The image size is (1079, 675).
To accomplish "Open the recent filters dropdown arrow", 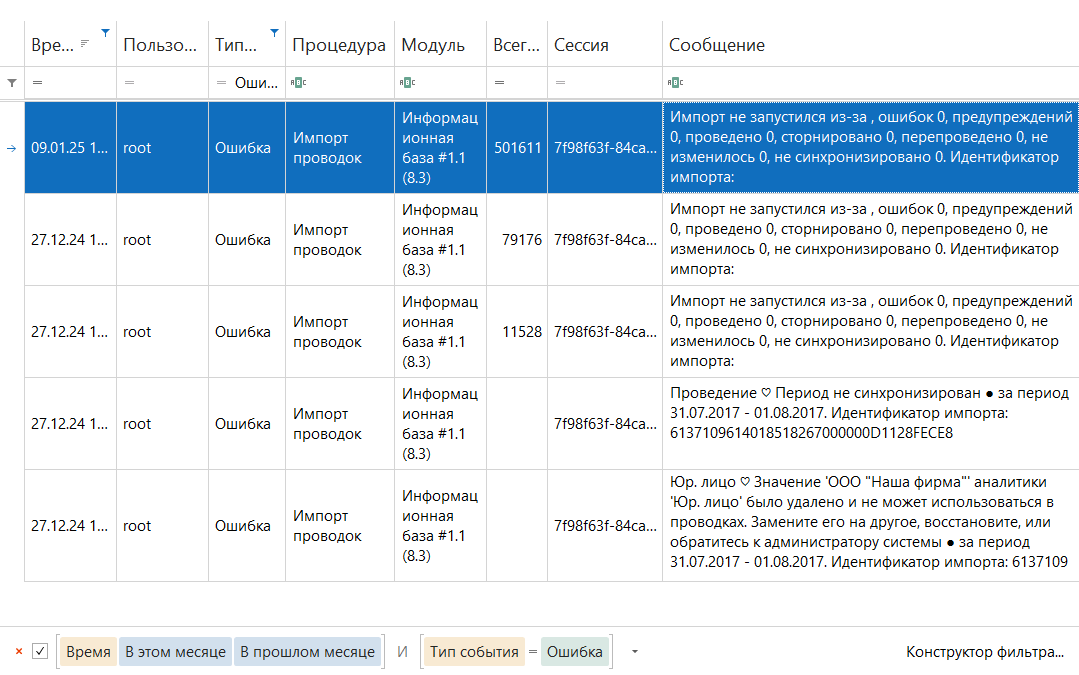I will (x=634, y=652).
